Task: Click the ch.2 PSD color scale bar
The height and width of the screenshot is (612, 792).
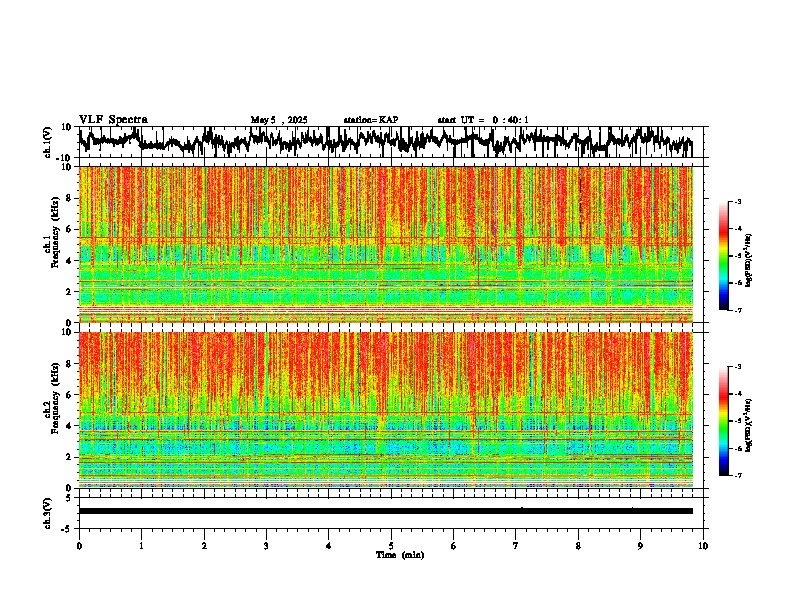Action: coord(723,421)
